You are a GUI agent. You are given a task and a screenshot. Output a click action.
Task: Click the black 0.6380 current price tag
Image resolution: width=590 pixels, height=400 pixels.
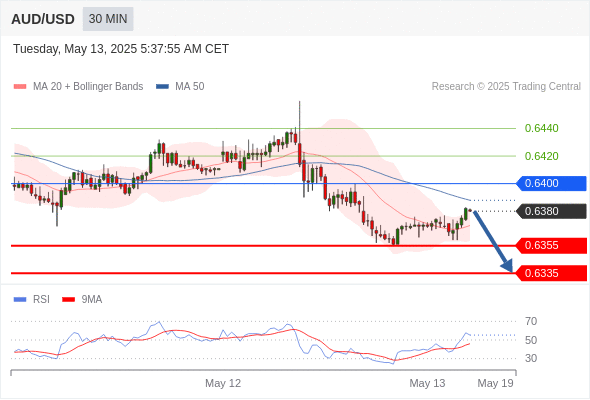pyautogui.click(x=551, y=211)
